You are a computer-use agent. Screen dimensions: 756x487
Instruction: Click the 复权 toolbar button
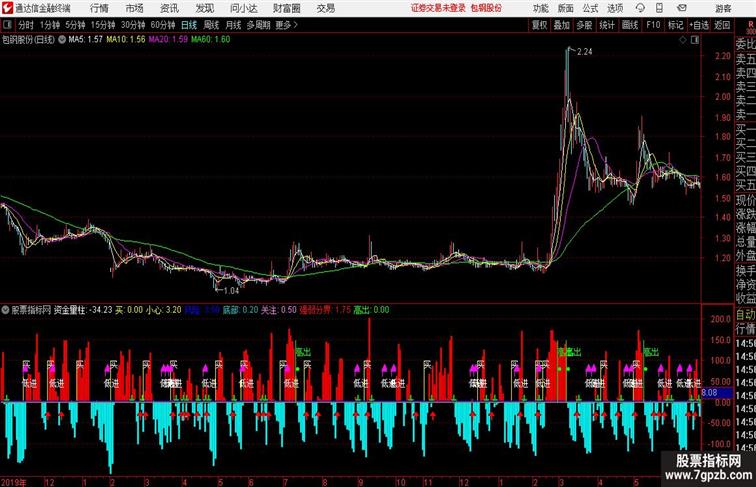tap(540, 25)
